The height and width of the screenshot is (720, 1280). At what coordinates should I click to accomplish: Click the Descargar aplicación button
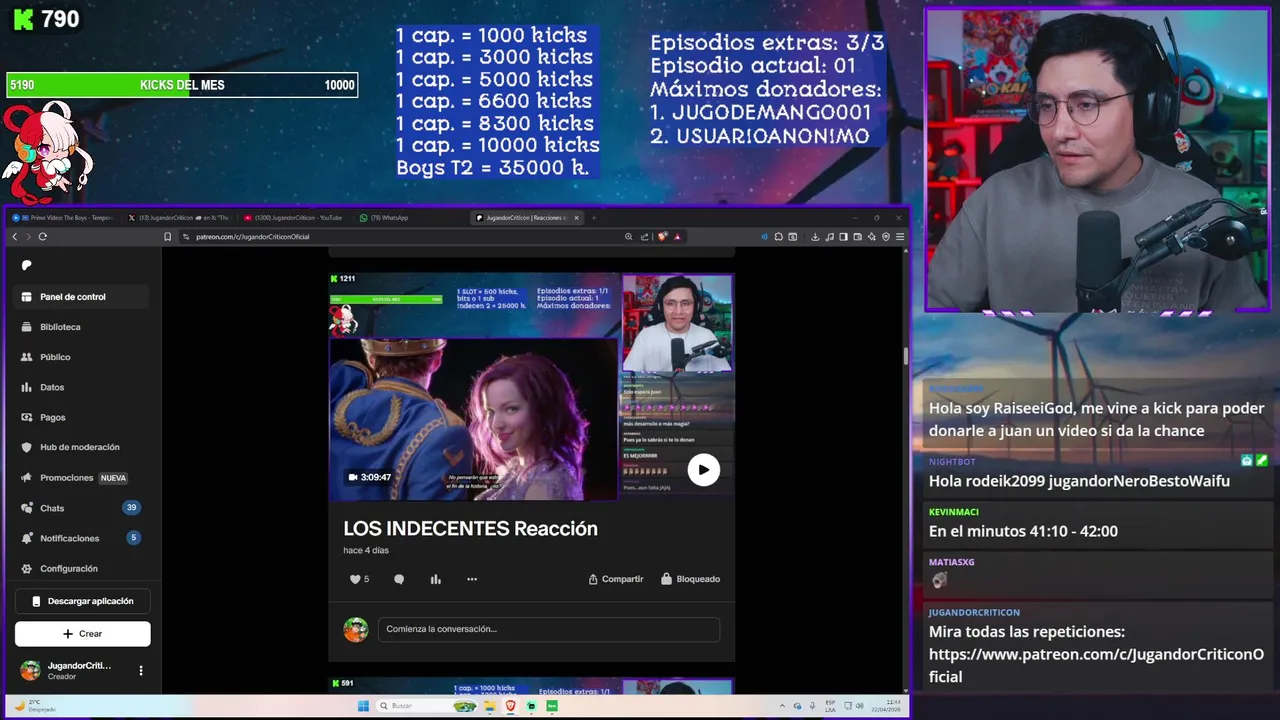pos(82,601)
